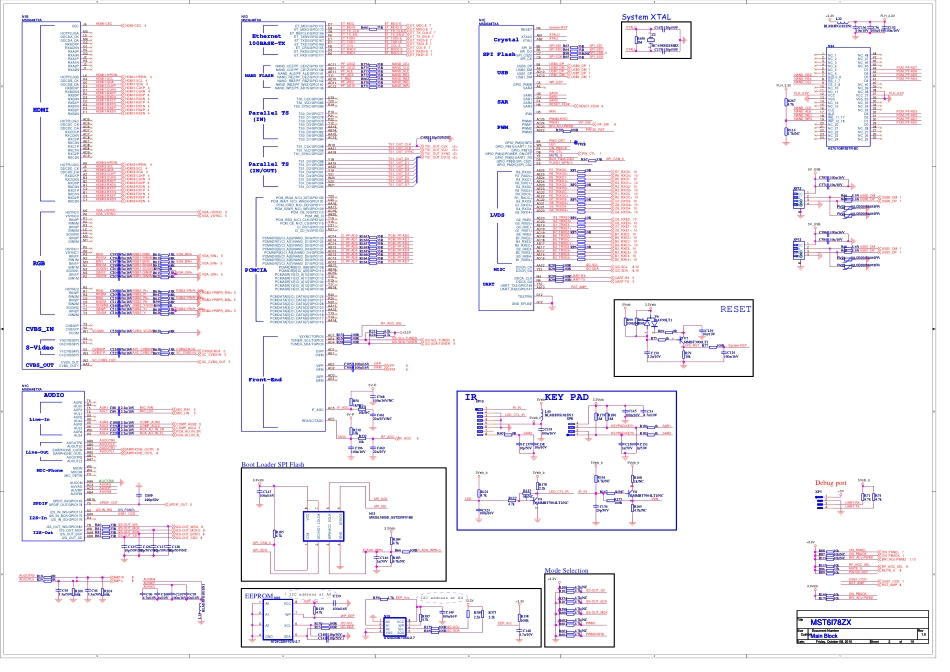The height and width of the screenshot is (672, 950).
Task: Select the EEPROM section title
Action: pyautogui.click(x=260, y=594)
